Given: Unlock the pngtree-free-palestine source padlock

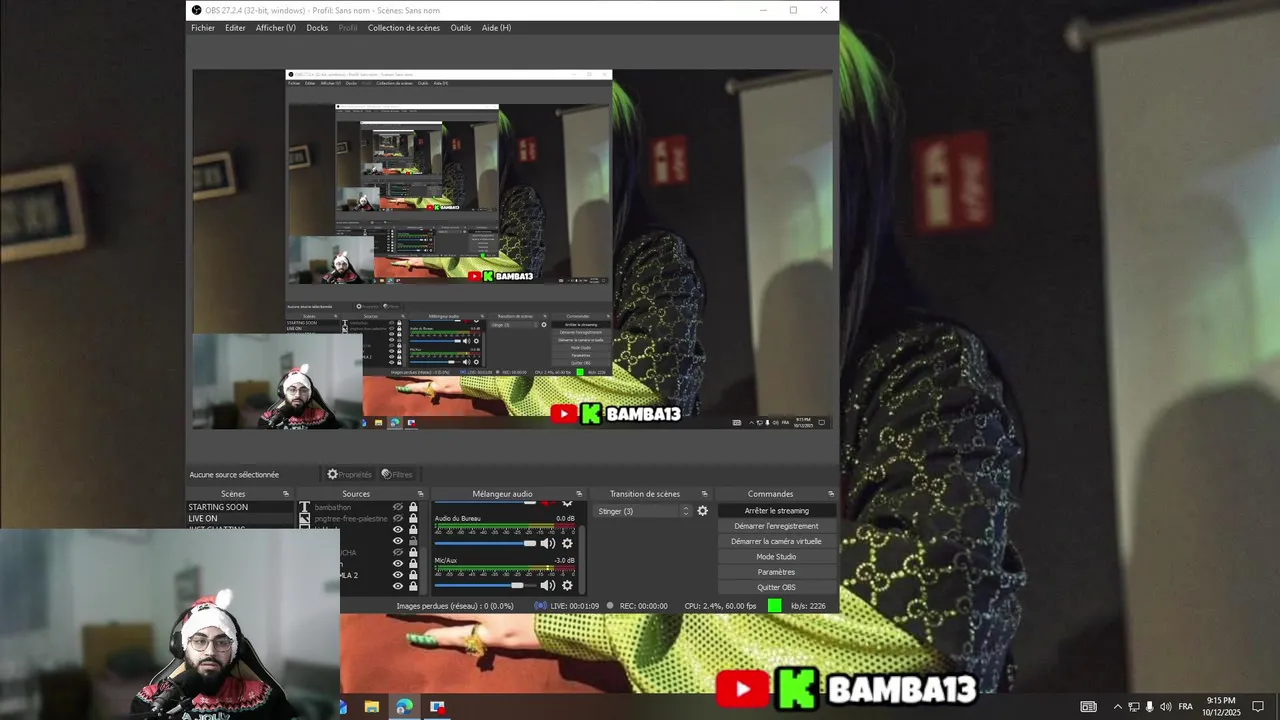Looking at the screenshot, I should coord(413,519).
